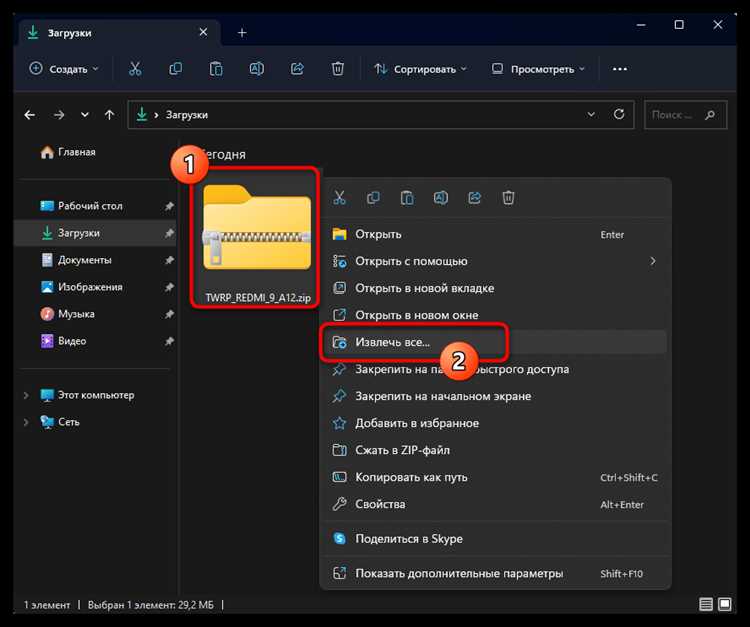Screen dimensions: 750x627
Task: Open the Просмотреть view options menu
Action: 538,69
